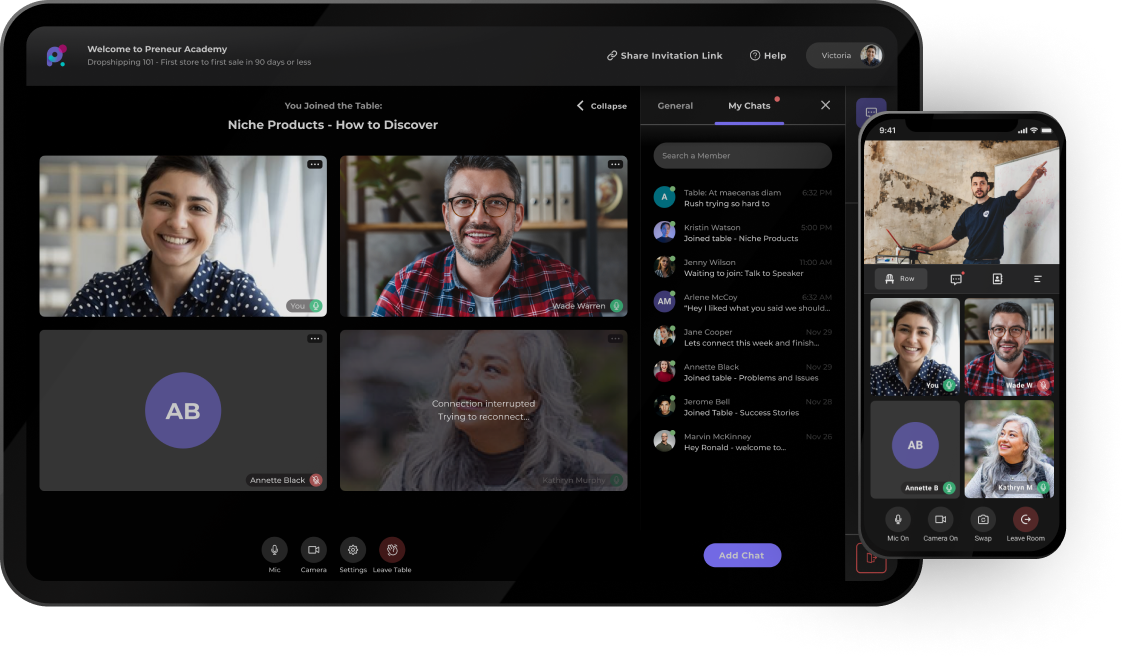This screenshot has height=663, width=1131.
Task: Open Settings gear in the table controls
Action: (x=352, y=550)
